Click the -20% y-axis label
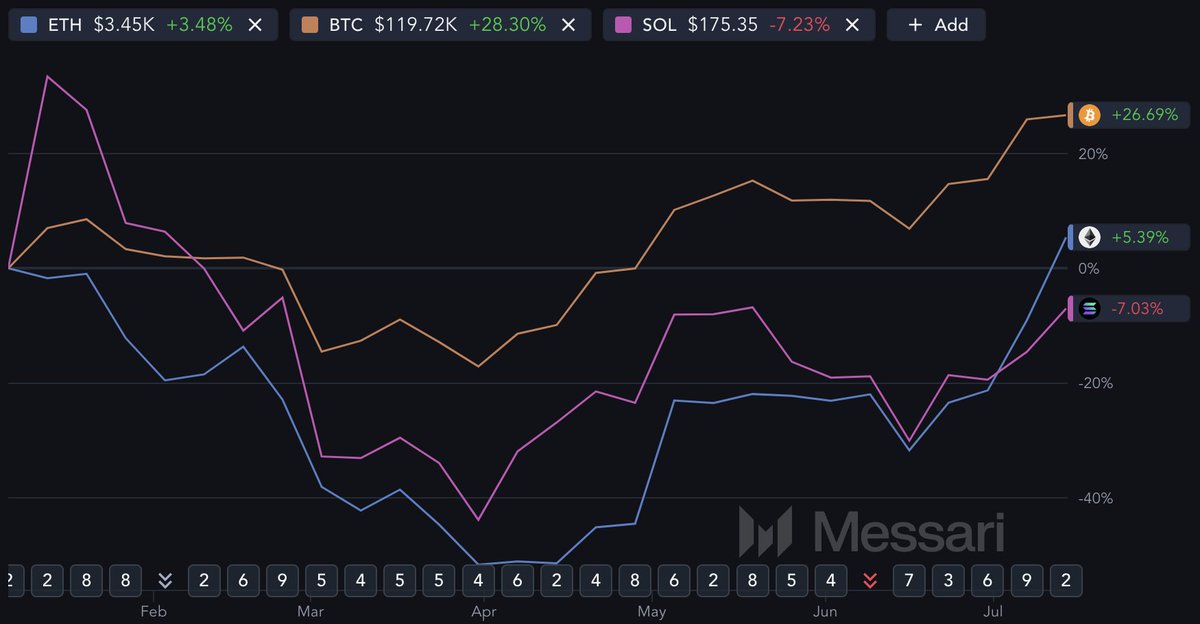 click(x=1096, y=383)
